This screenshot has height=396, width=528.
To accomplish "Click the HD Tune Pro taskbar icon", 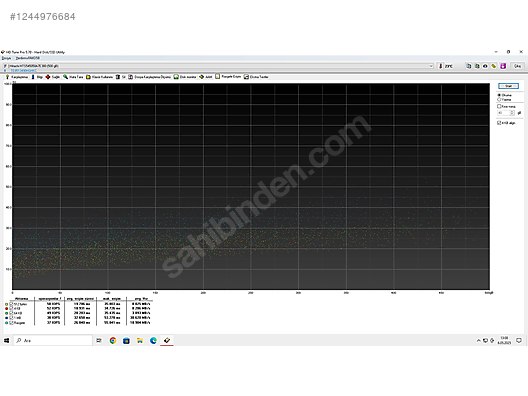I will point(167,340).
